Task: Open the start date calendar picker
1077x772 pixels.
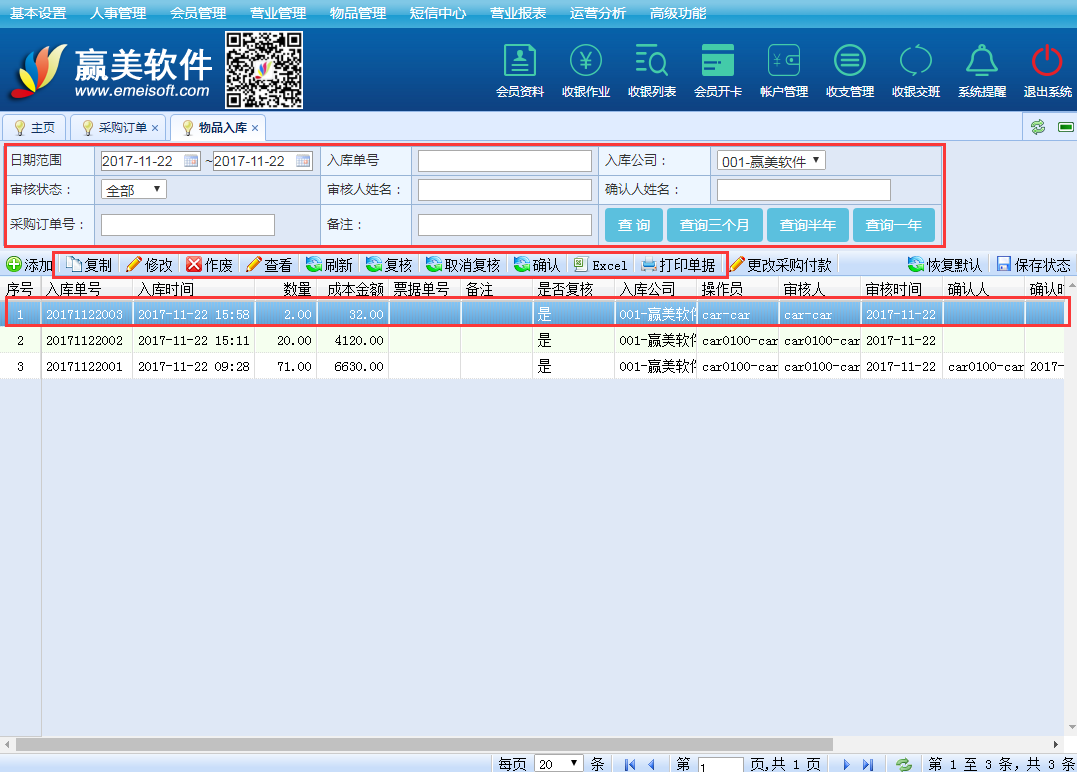Action: pos(191,161)
